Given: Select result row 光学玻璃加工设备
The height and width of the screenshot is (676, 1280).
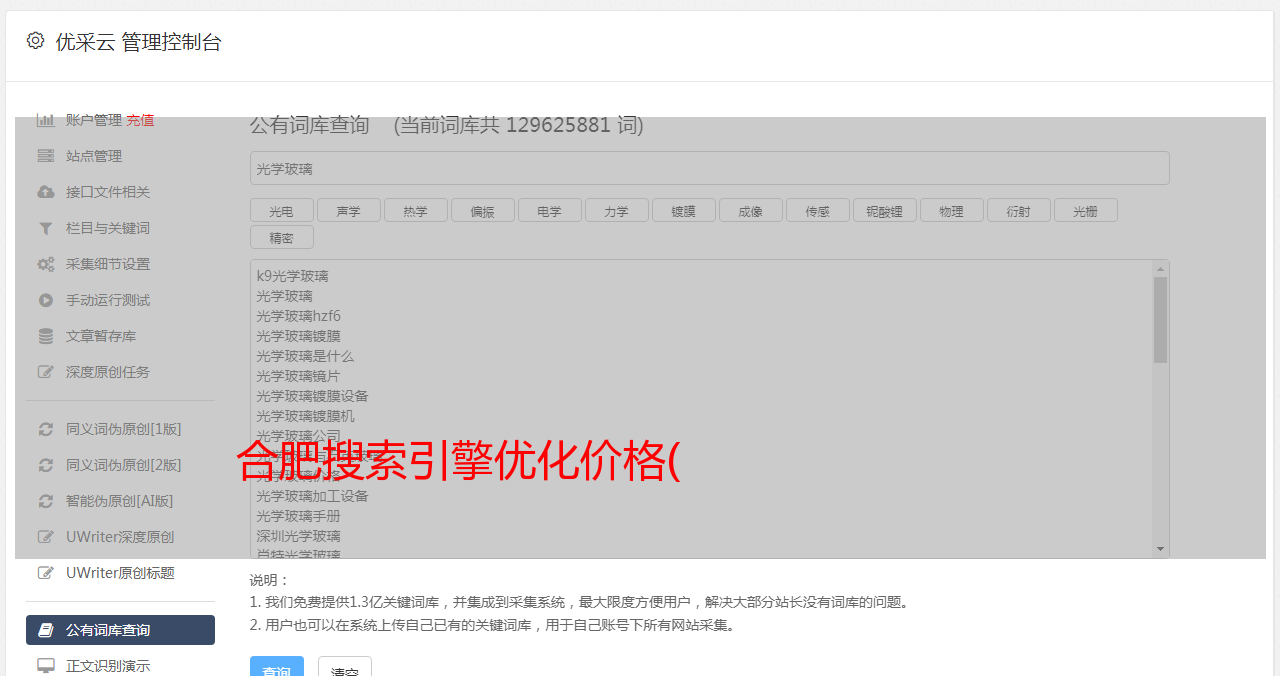Looking at the screenshot, I should [x=312, y=496].
